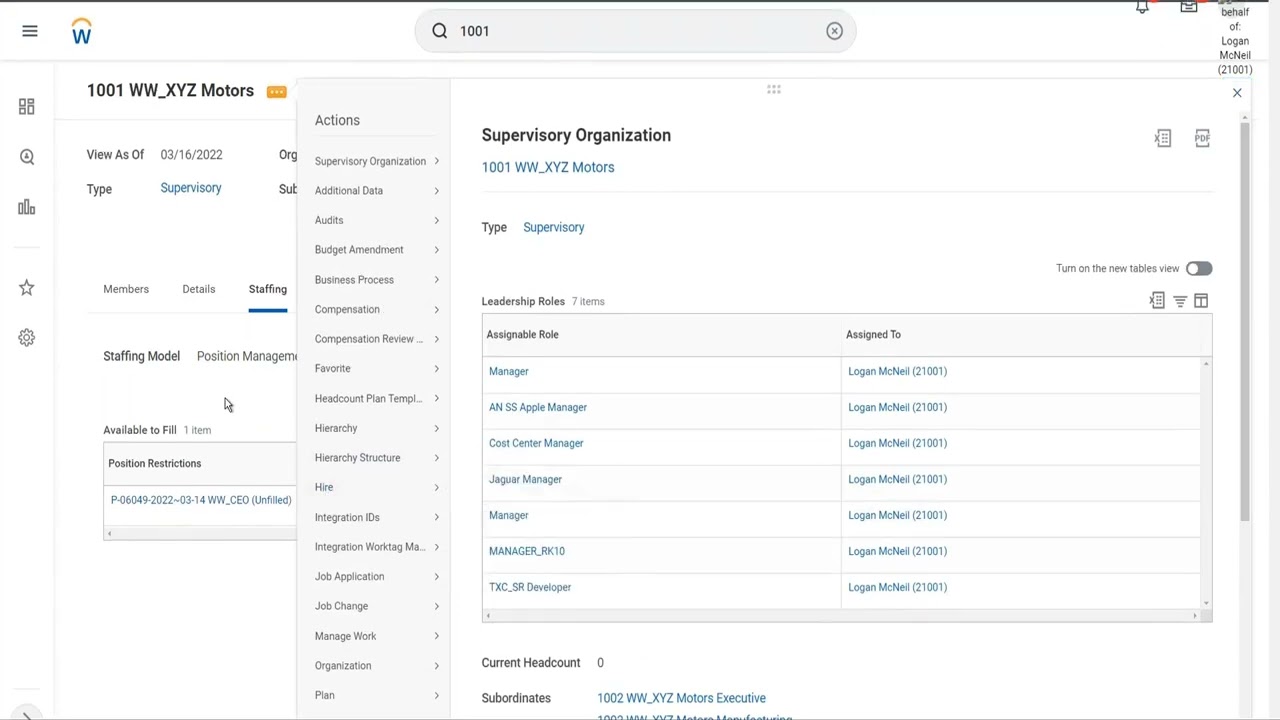Viewport: 1280px width, 720px height.
Task: Open Manage Work menu item
Action: click(376, 636)
